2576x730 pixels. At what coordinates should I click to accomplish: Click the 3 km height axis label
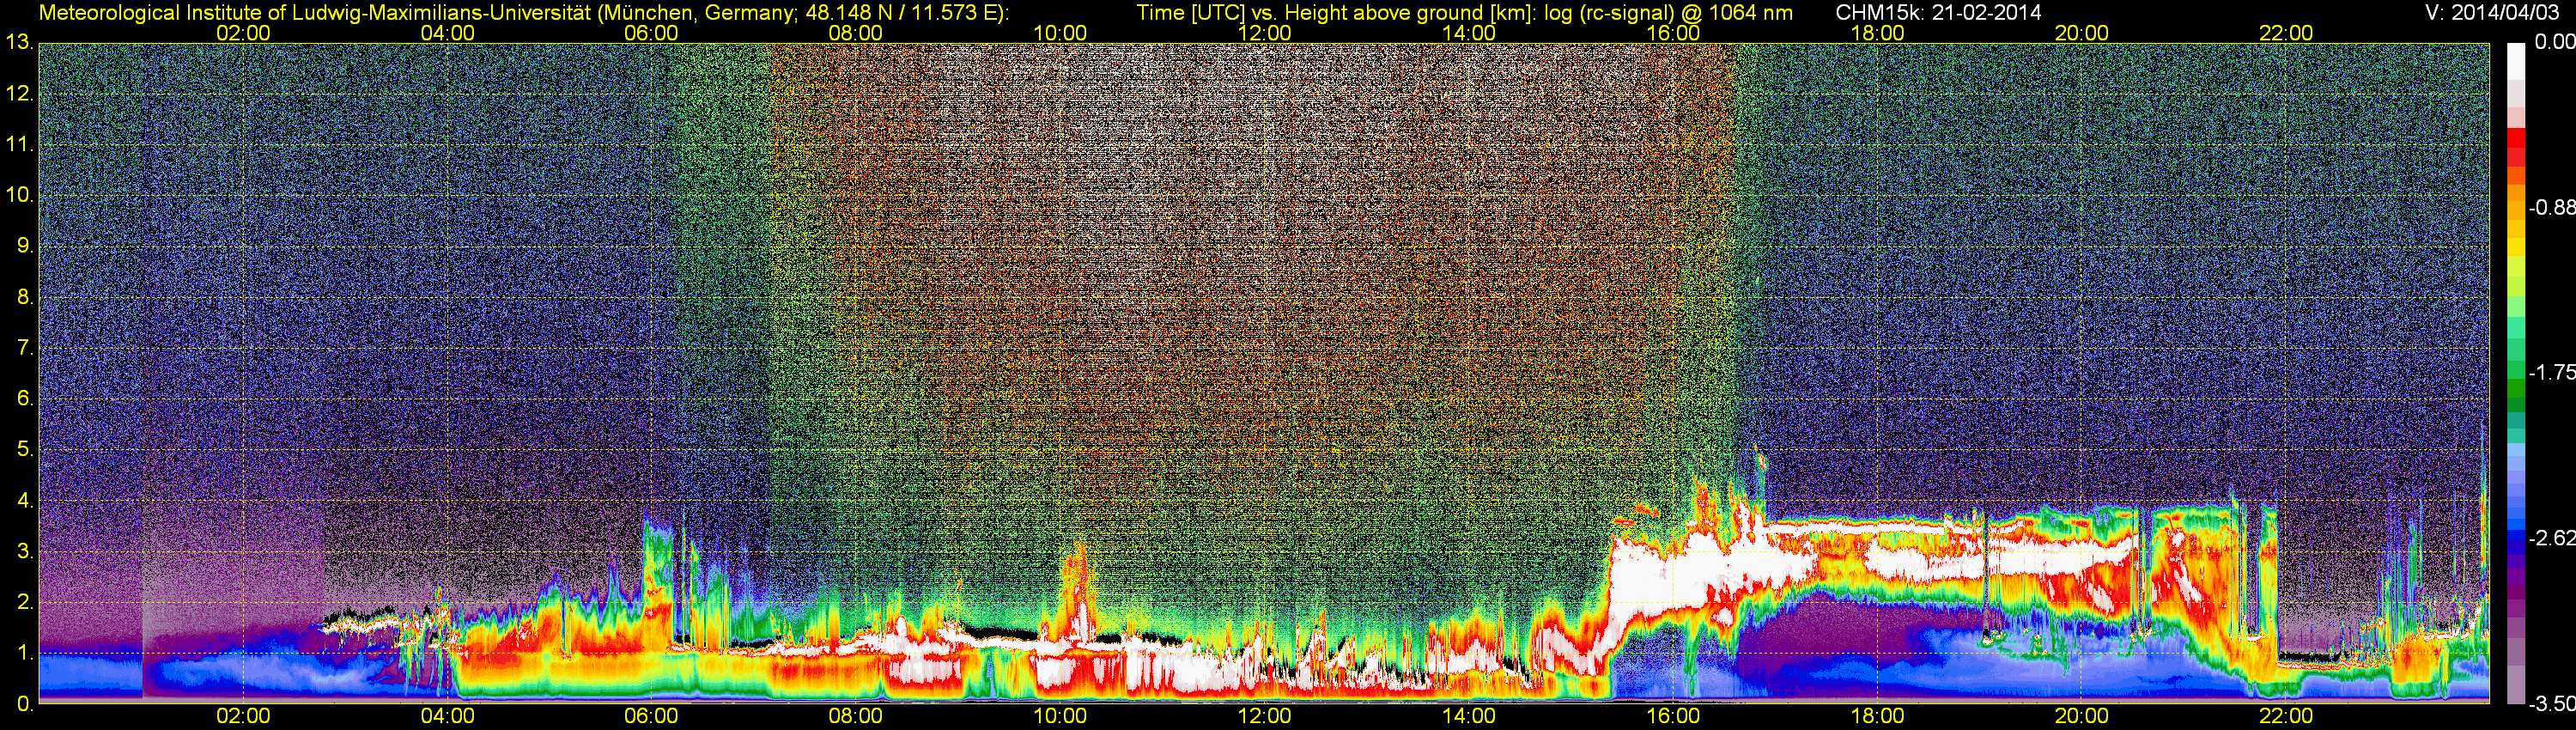click(24, 552)
